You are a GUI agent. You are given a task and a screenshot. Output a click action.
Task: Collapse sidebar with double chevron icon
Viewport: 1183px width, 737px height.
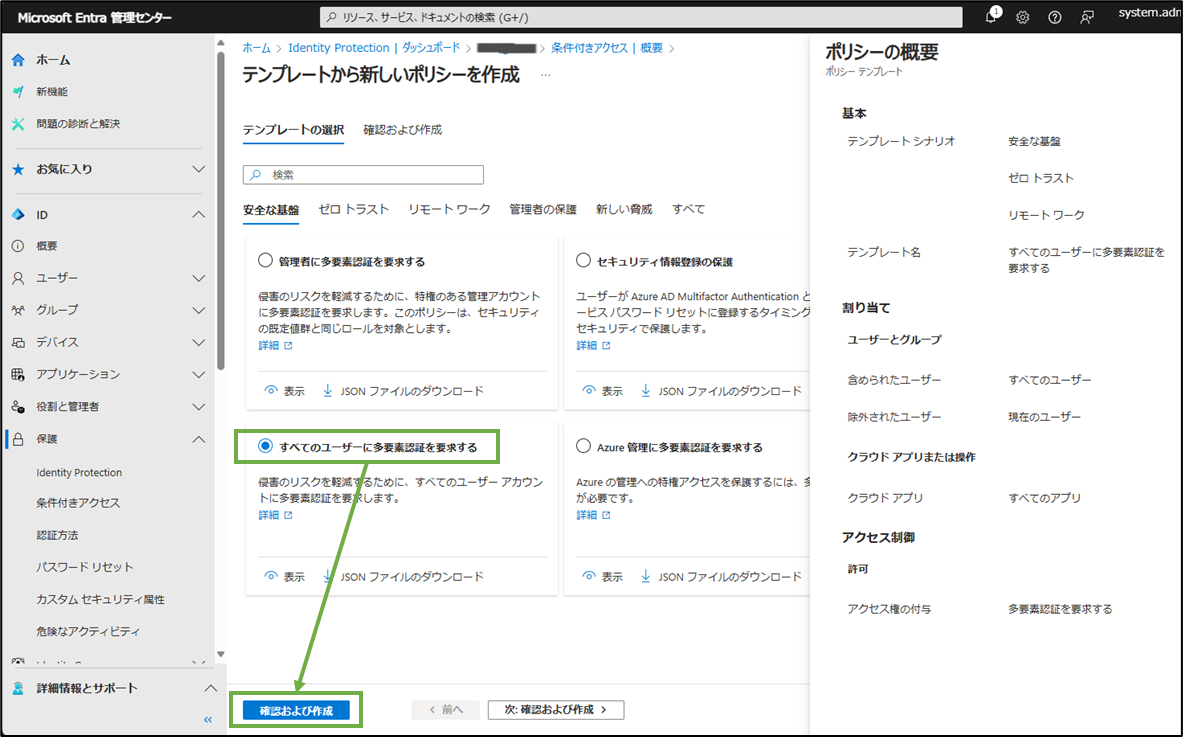(x=208, y=720)
